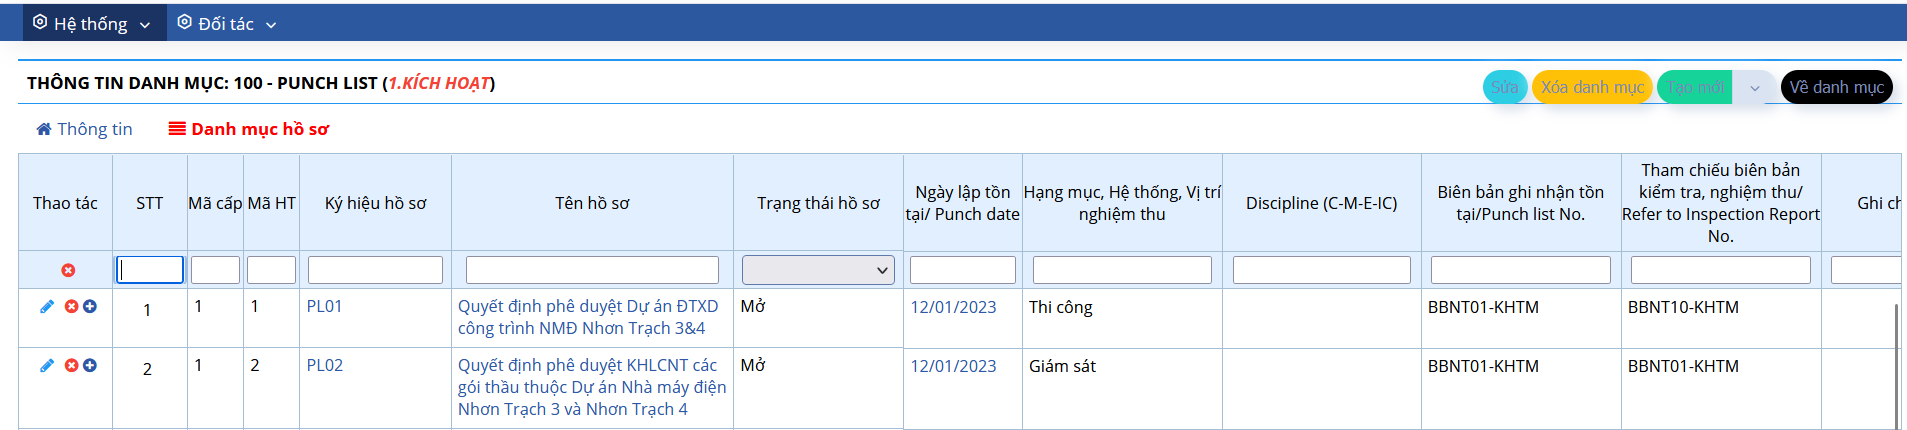This screenshot has width=1907, height=430.
Task: Click the Ký hiệu hồ sơ column header
Action: click(x=375, y=203)
